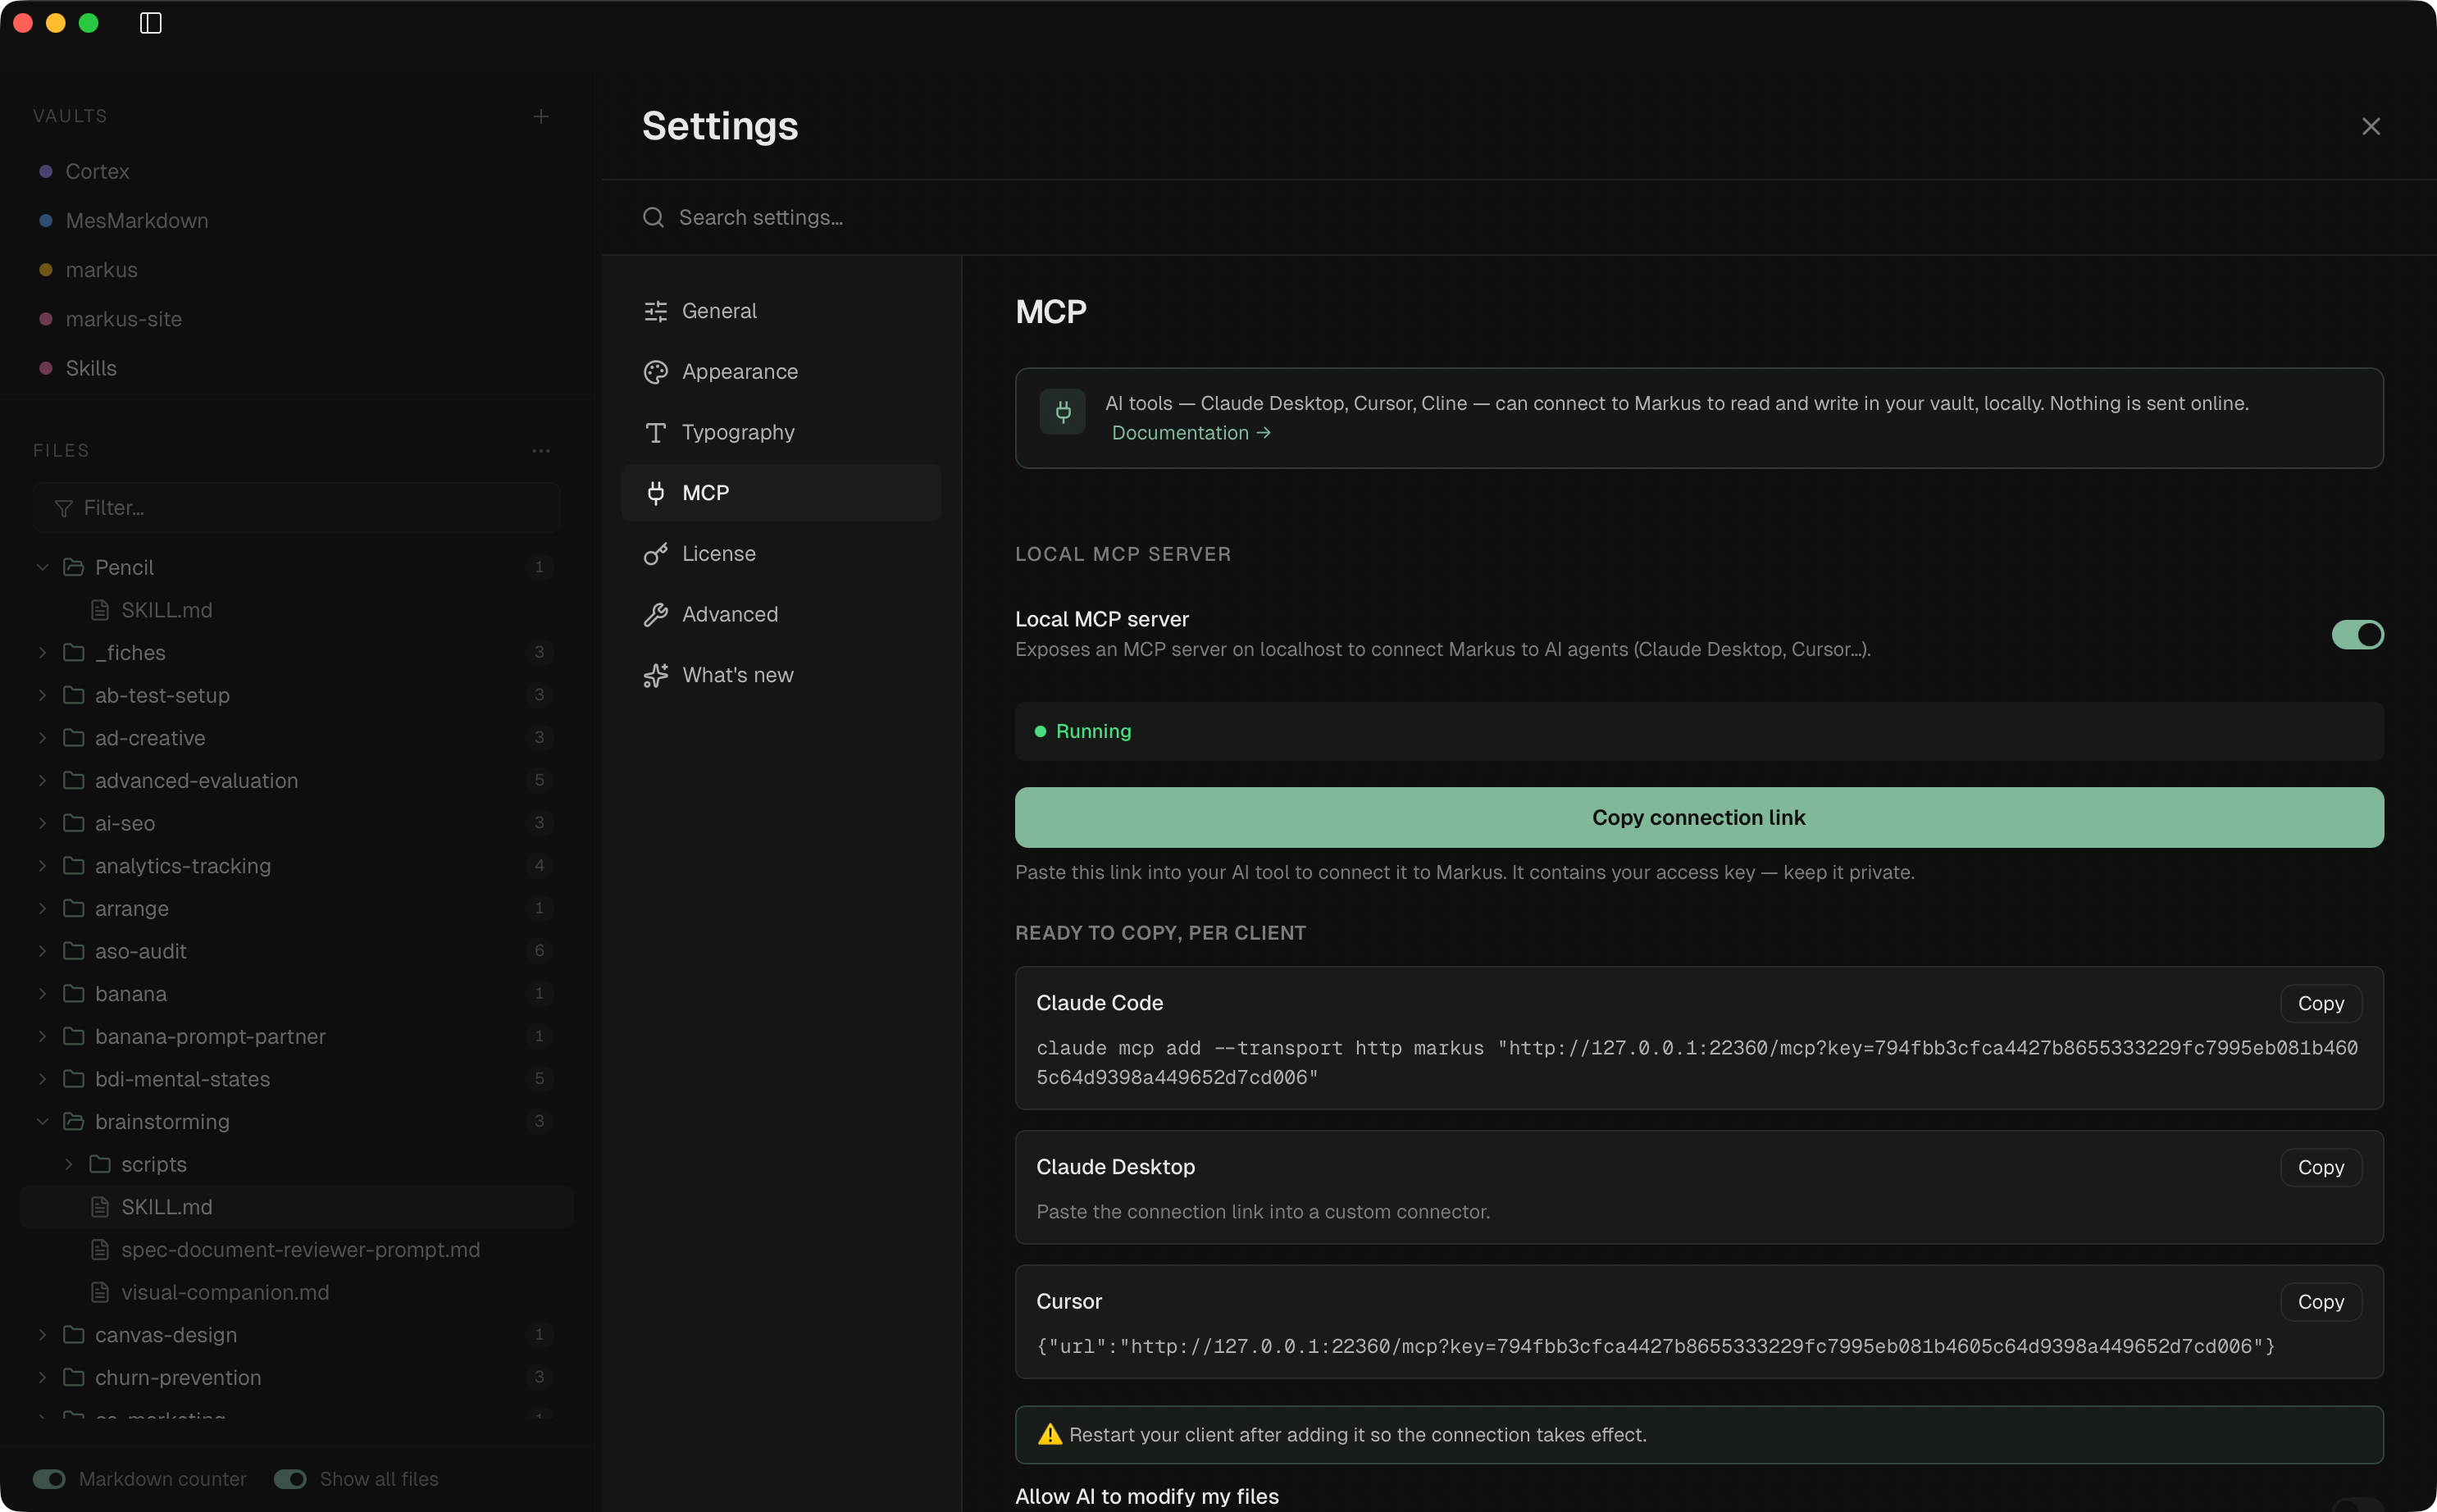Click the Cortex vault color dot
2437x1512 pixels.
[45, 171]
